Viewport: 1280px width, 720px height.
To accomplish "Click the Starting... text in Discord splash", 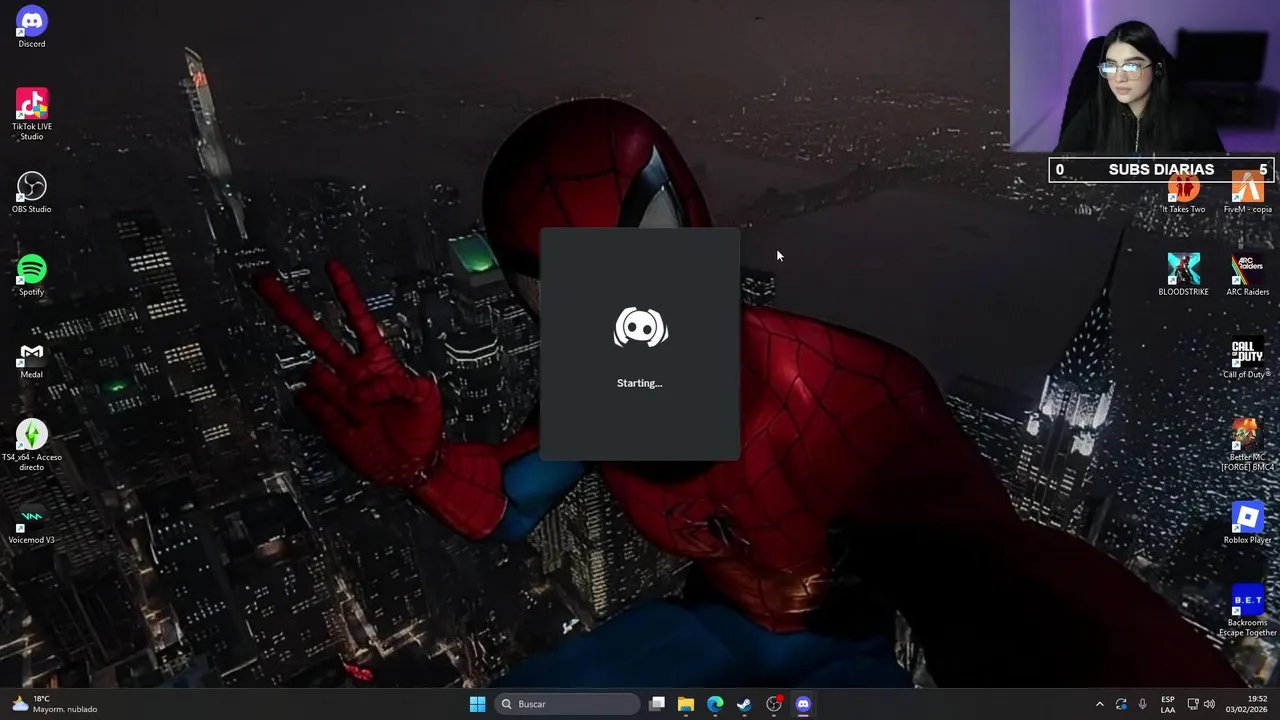I will pyautogui.click(x=640, y=383).
